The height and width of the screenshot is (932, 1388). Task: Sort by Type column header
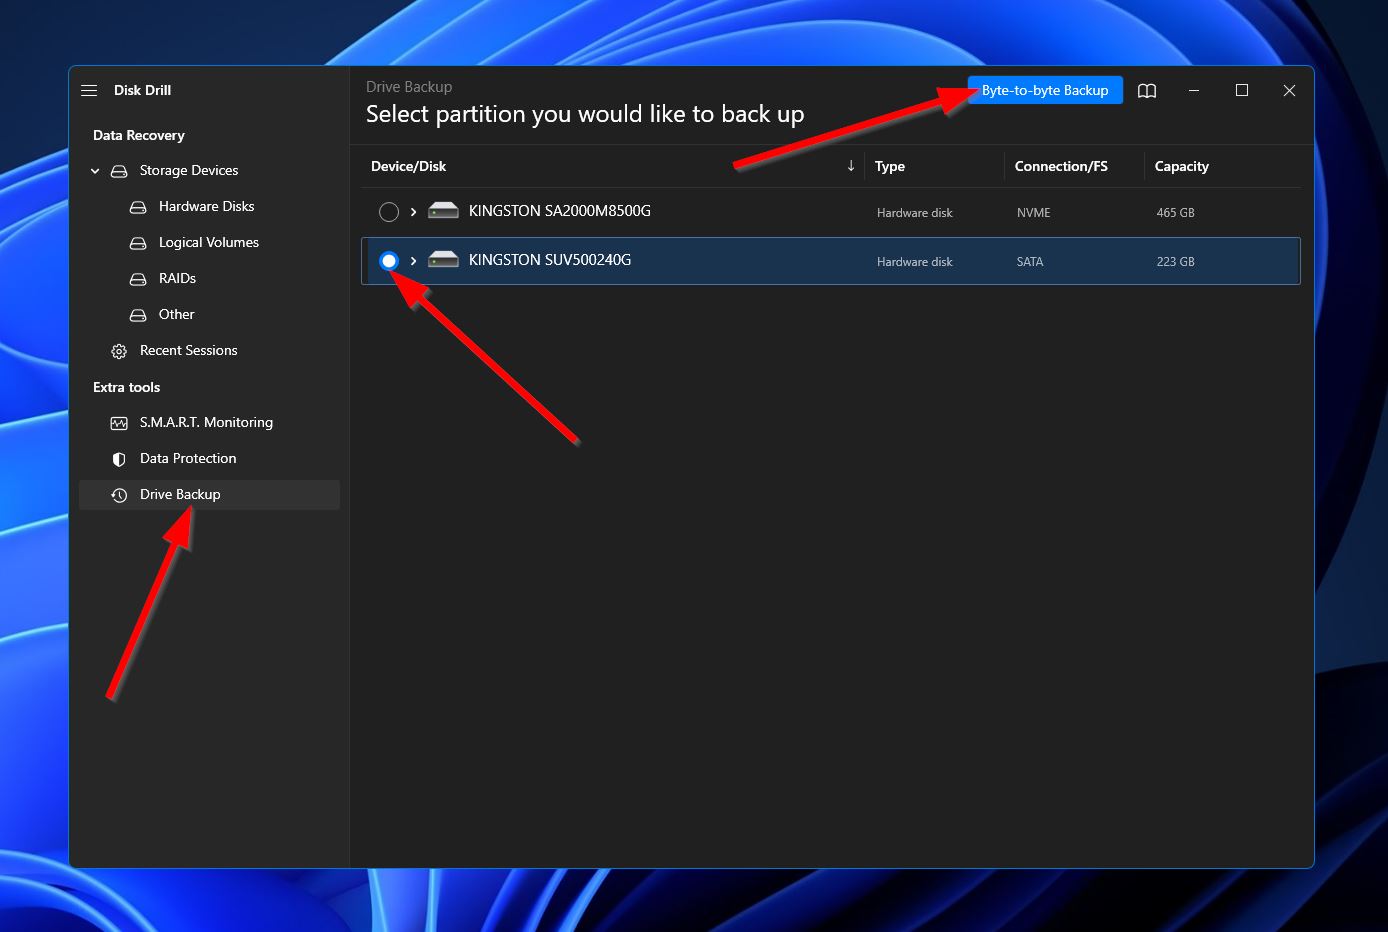coord(890,166)
